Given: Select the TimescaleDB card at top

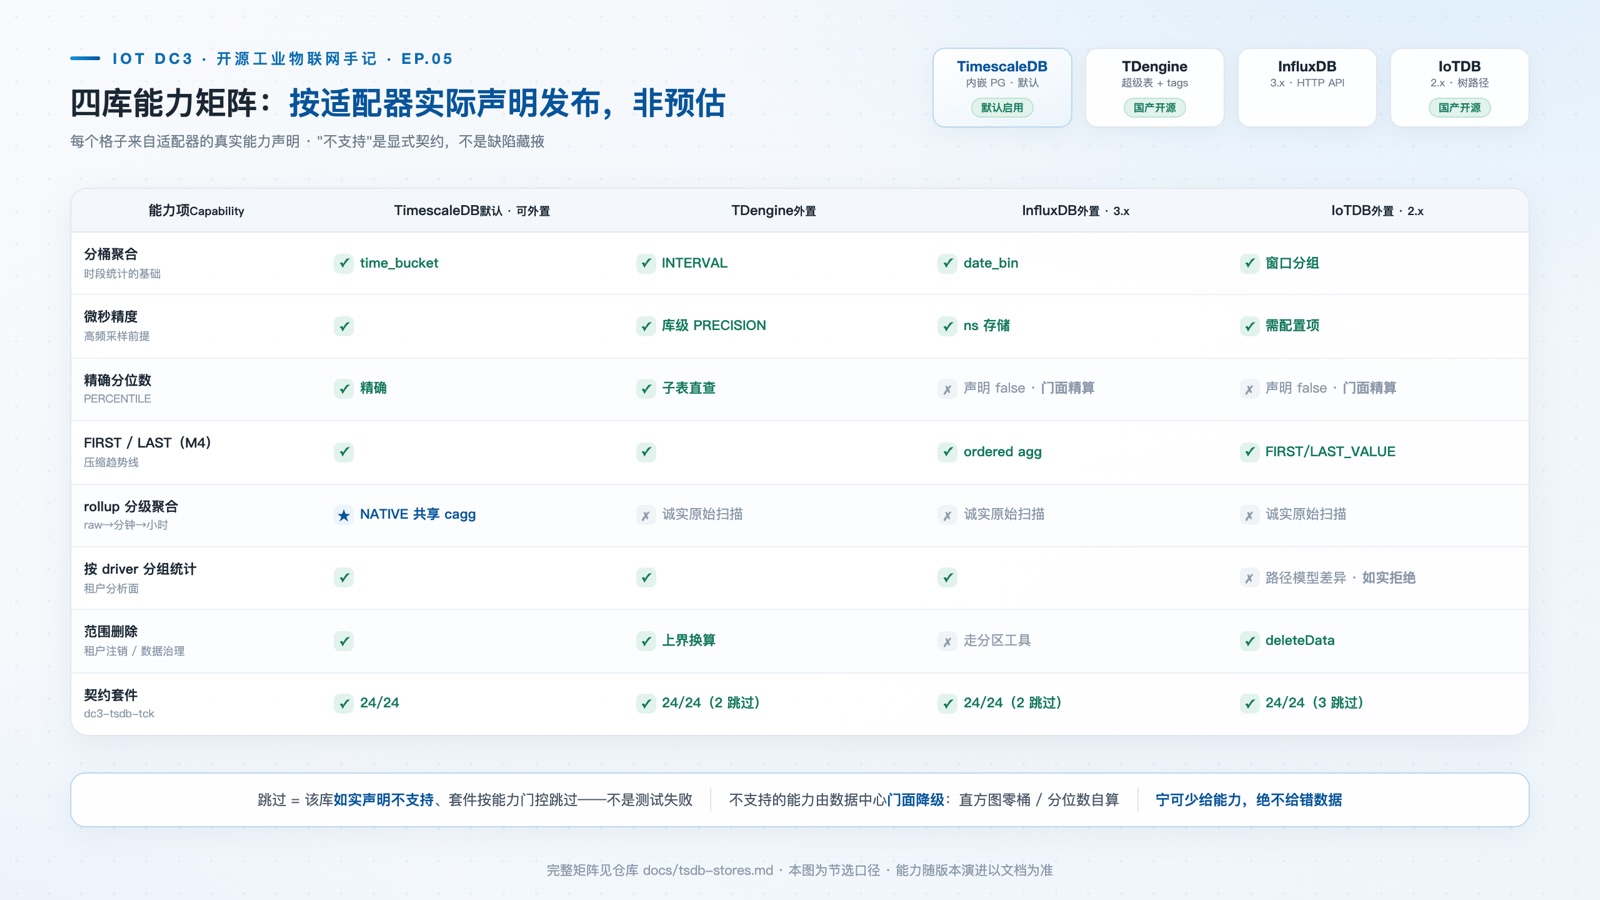Looking at the screenshot, I should click(x=1002, y=88).
